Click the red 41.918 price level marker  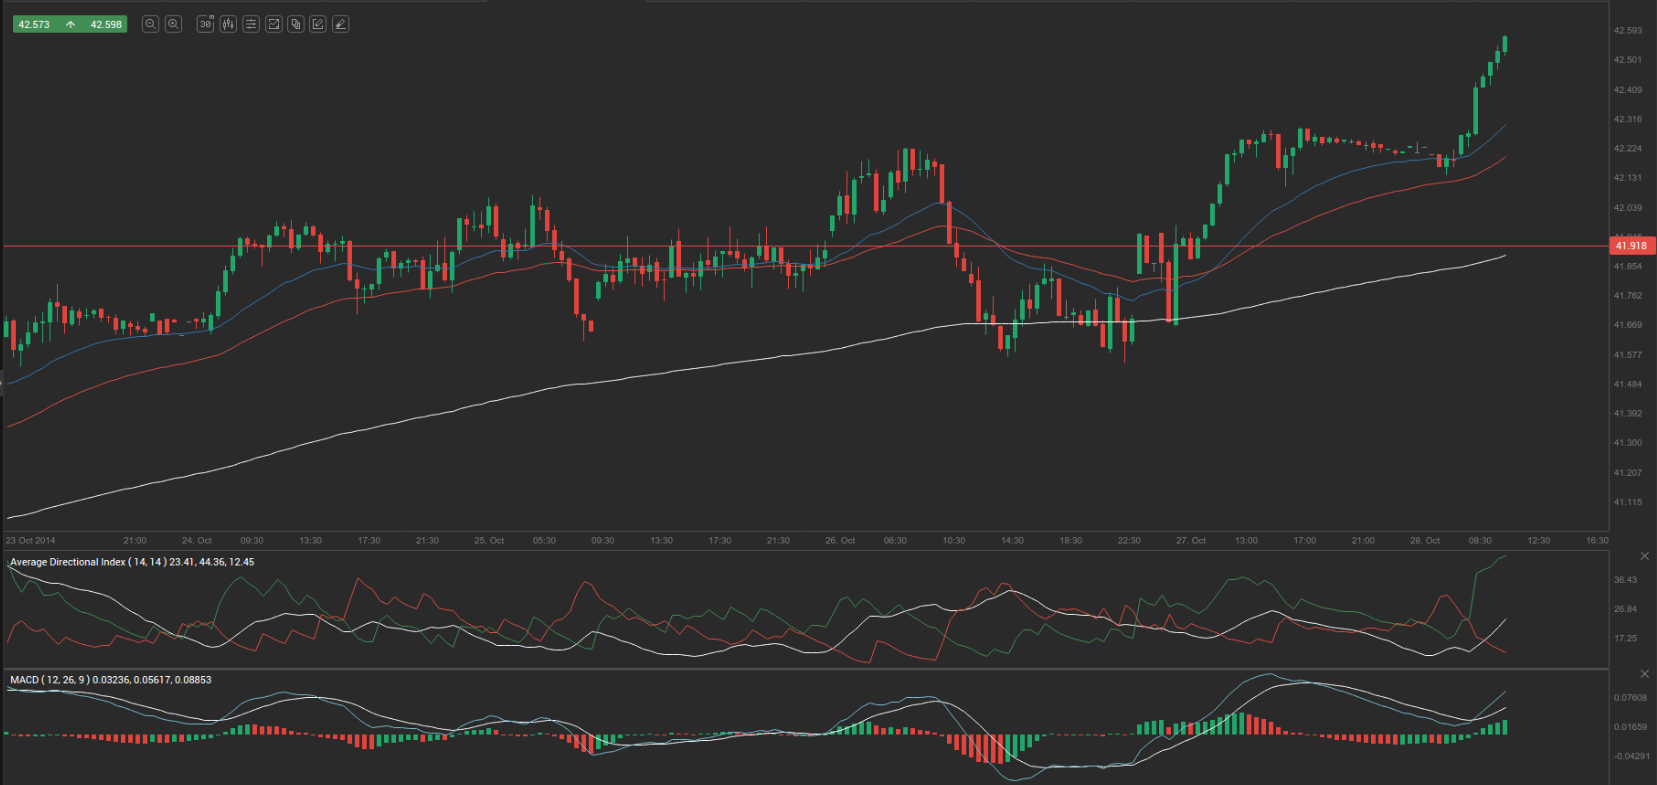(x=1631, y=245)
